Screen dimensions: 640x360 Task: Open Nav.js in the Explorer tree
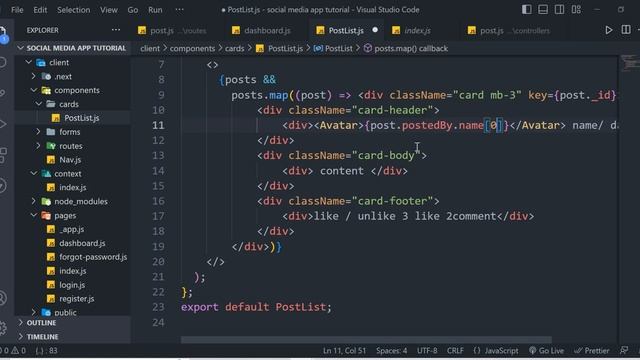73,160
